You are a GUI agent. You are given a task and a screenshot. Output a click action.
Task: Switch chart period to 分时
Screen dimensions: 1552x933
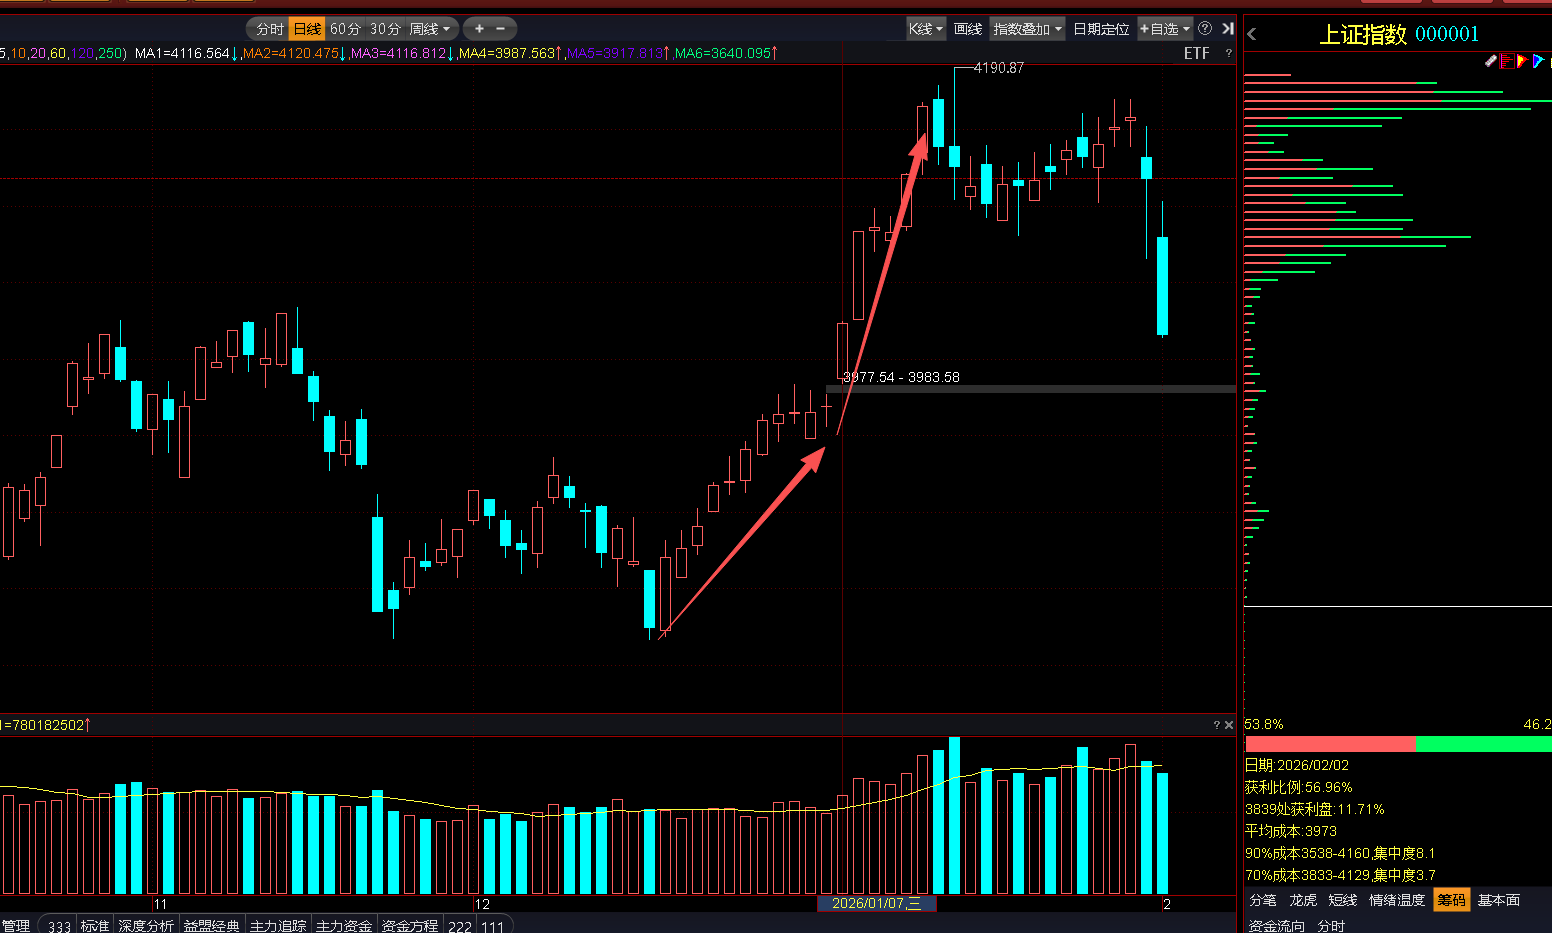click(269, 29)
